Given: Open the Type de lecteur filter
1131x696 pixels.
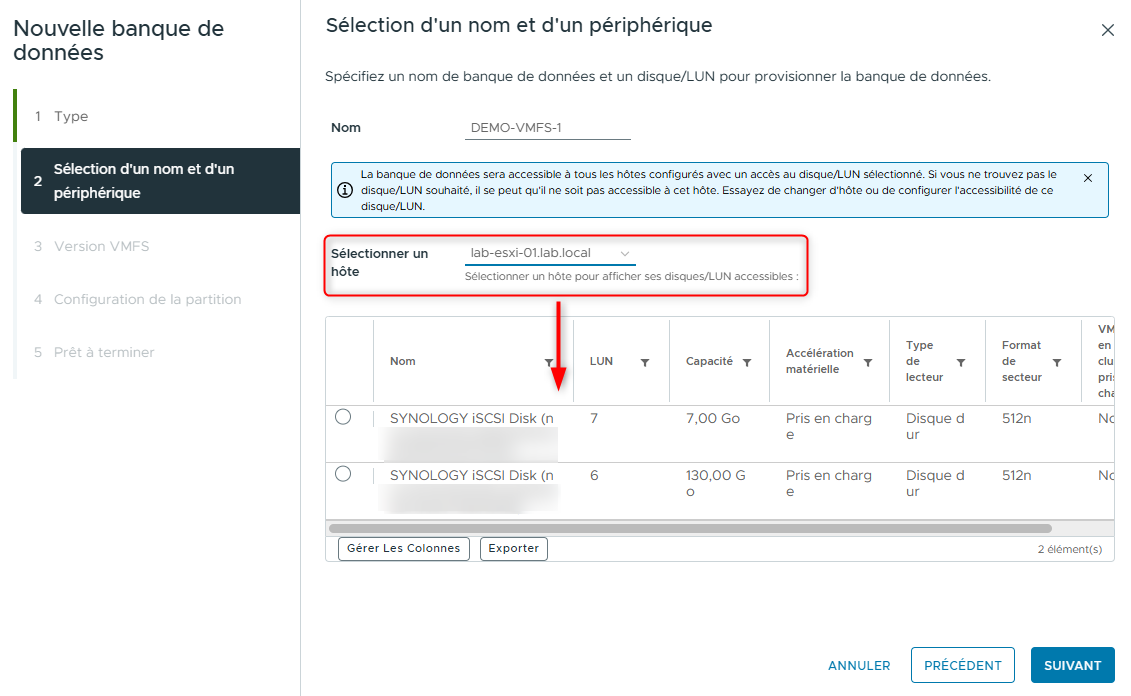Looking at the screenshot, I should (x=960, y=361).
